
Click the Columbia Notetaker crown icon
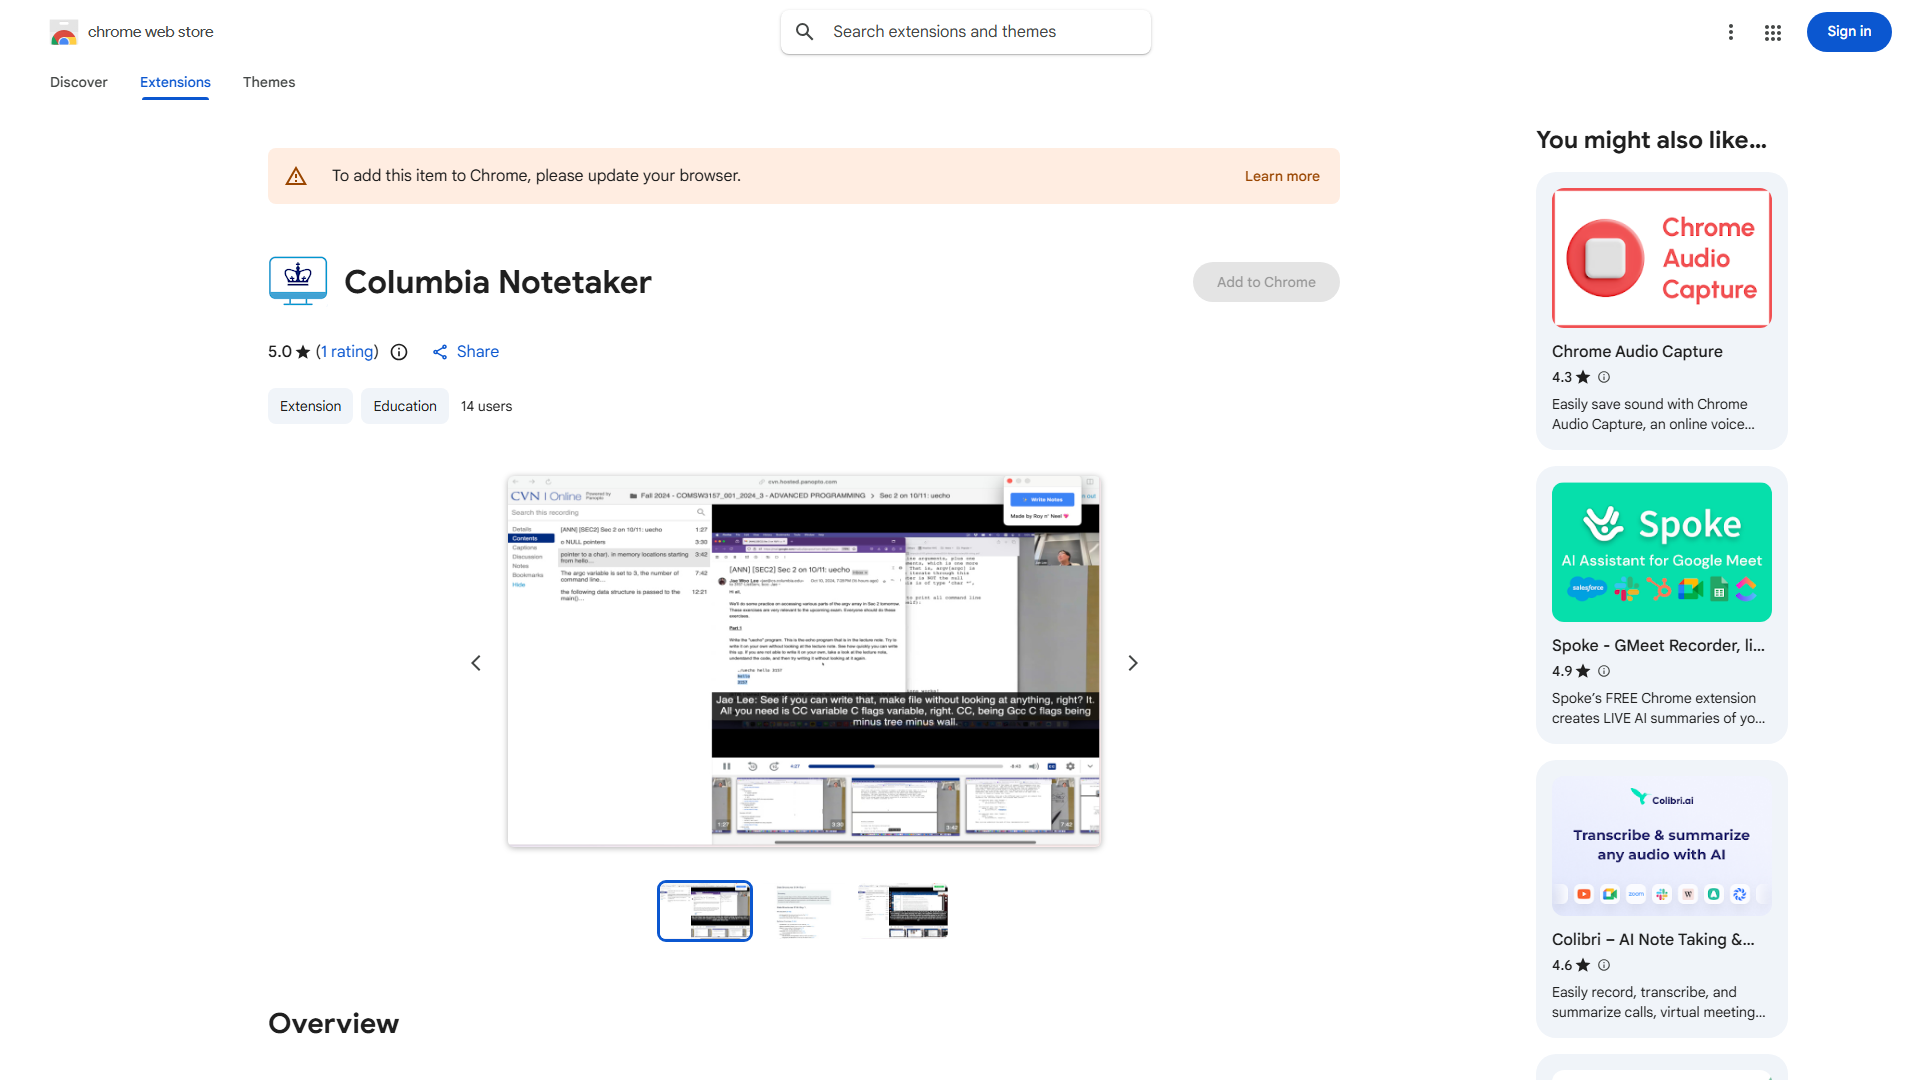(x=297, y=281)
